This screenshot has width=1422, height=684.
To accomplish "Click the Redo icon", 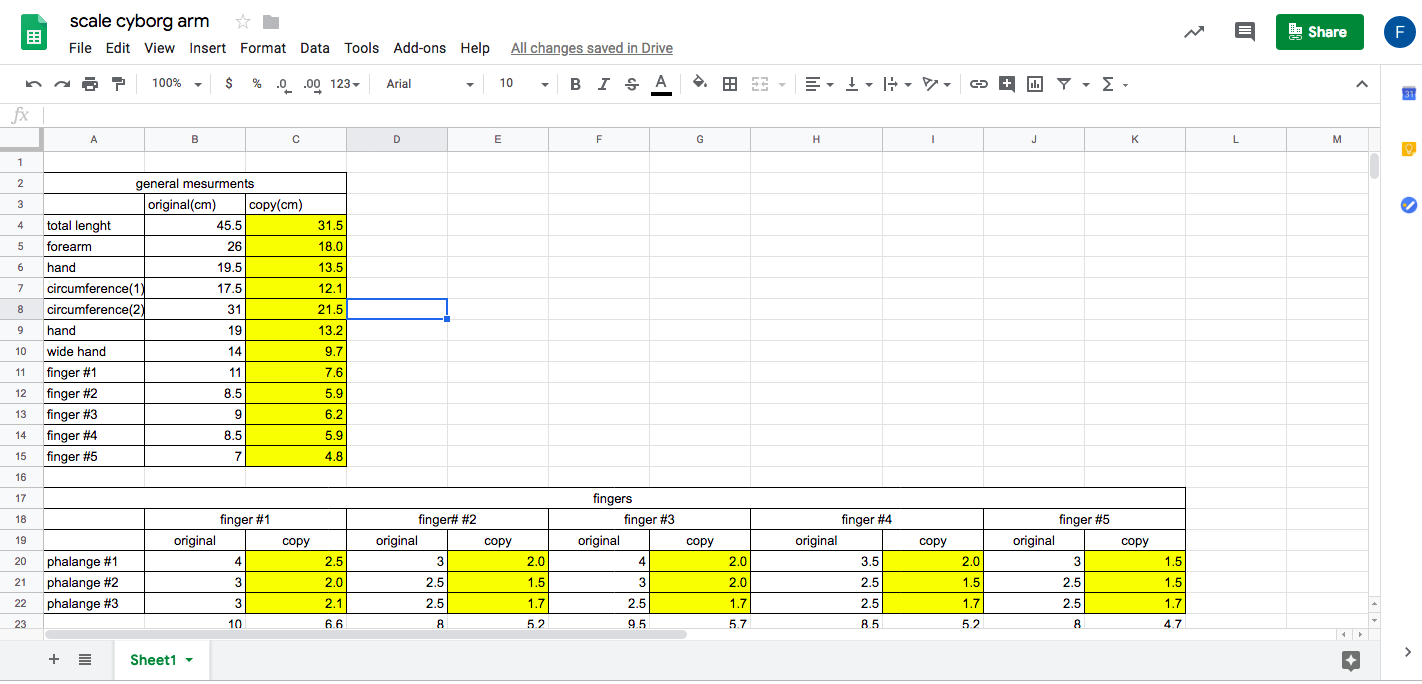I will click(62, 84).
